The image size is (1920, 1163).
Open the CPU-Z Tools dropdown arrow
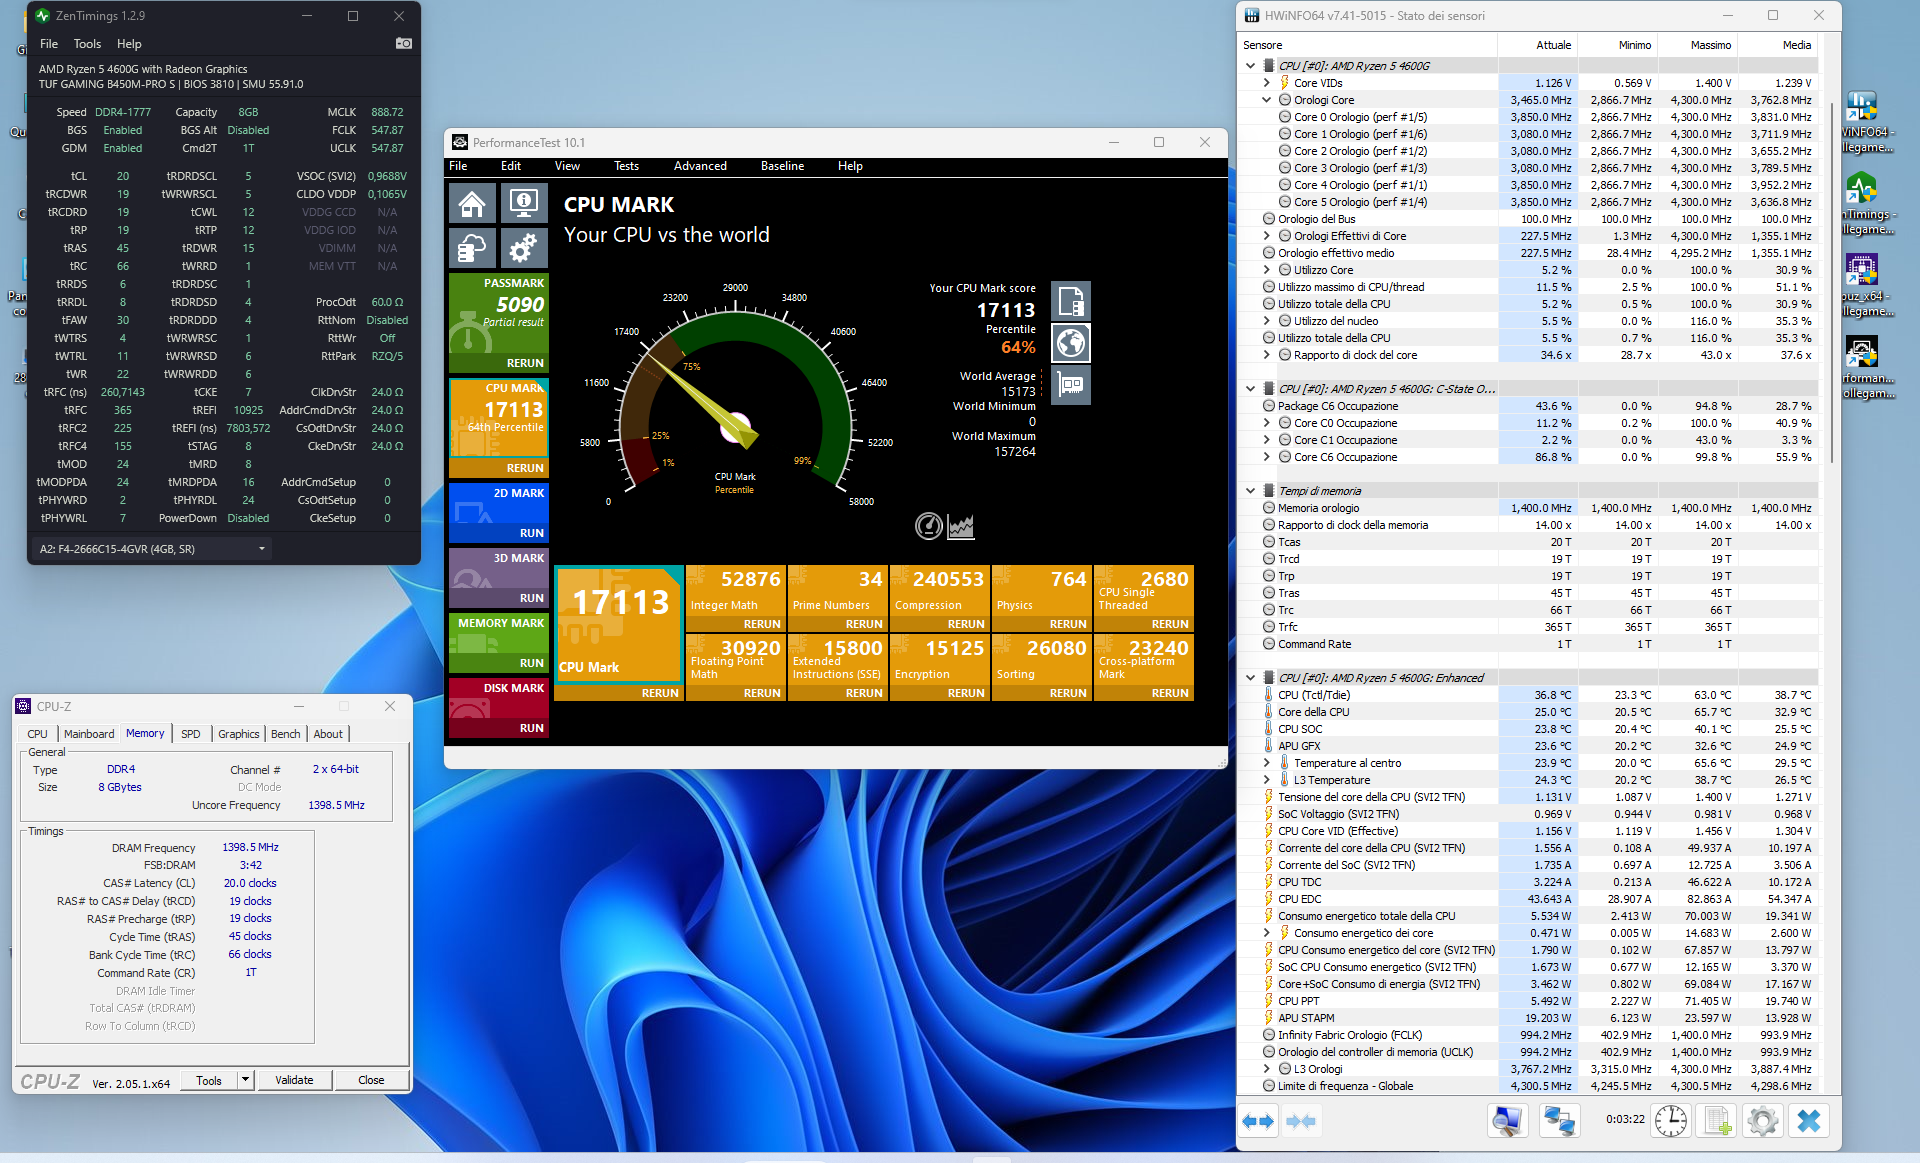click(244, 1080)
